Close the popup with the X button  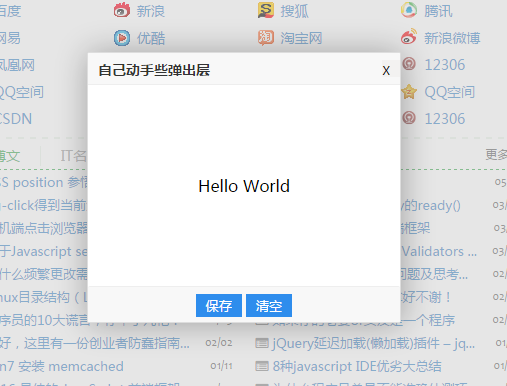pyautogui.click(x=386, y=70)
